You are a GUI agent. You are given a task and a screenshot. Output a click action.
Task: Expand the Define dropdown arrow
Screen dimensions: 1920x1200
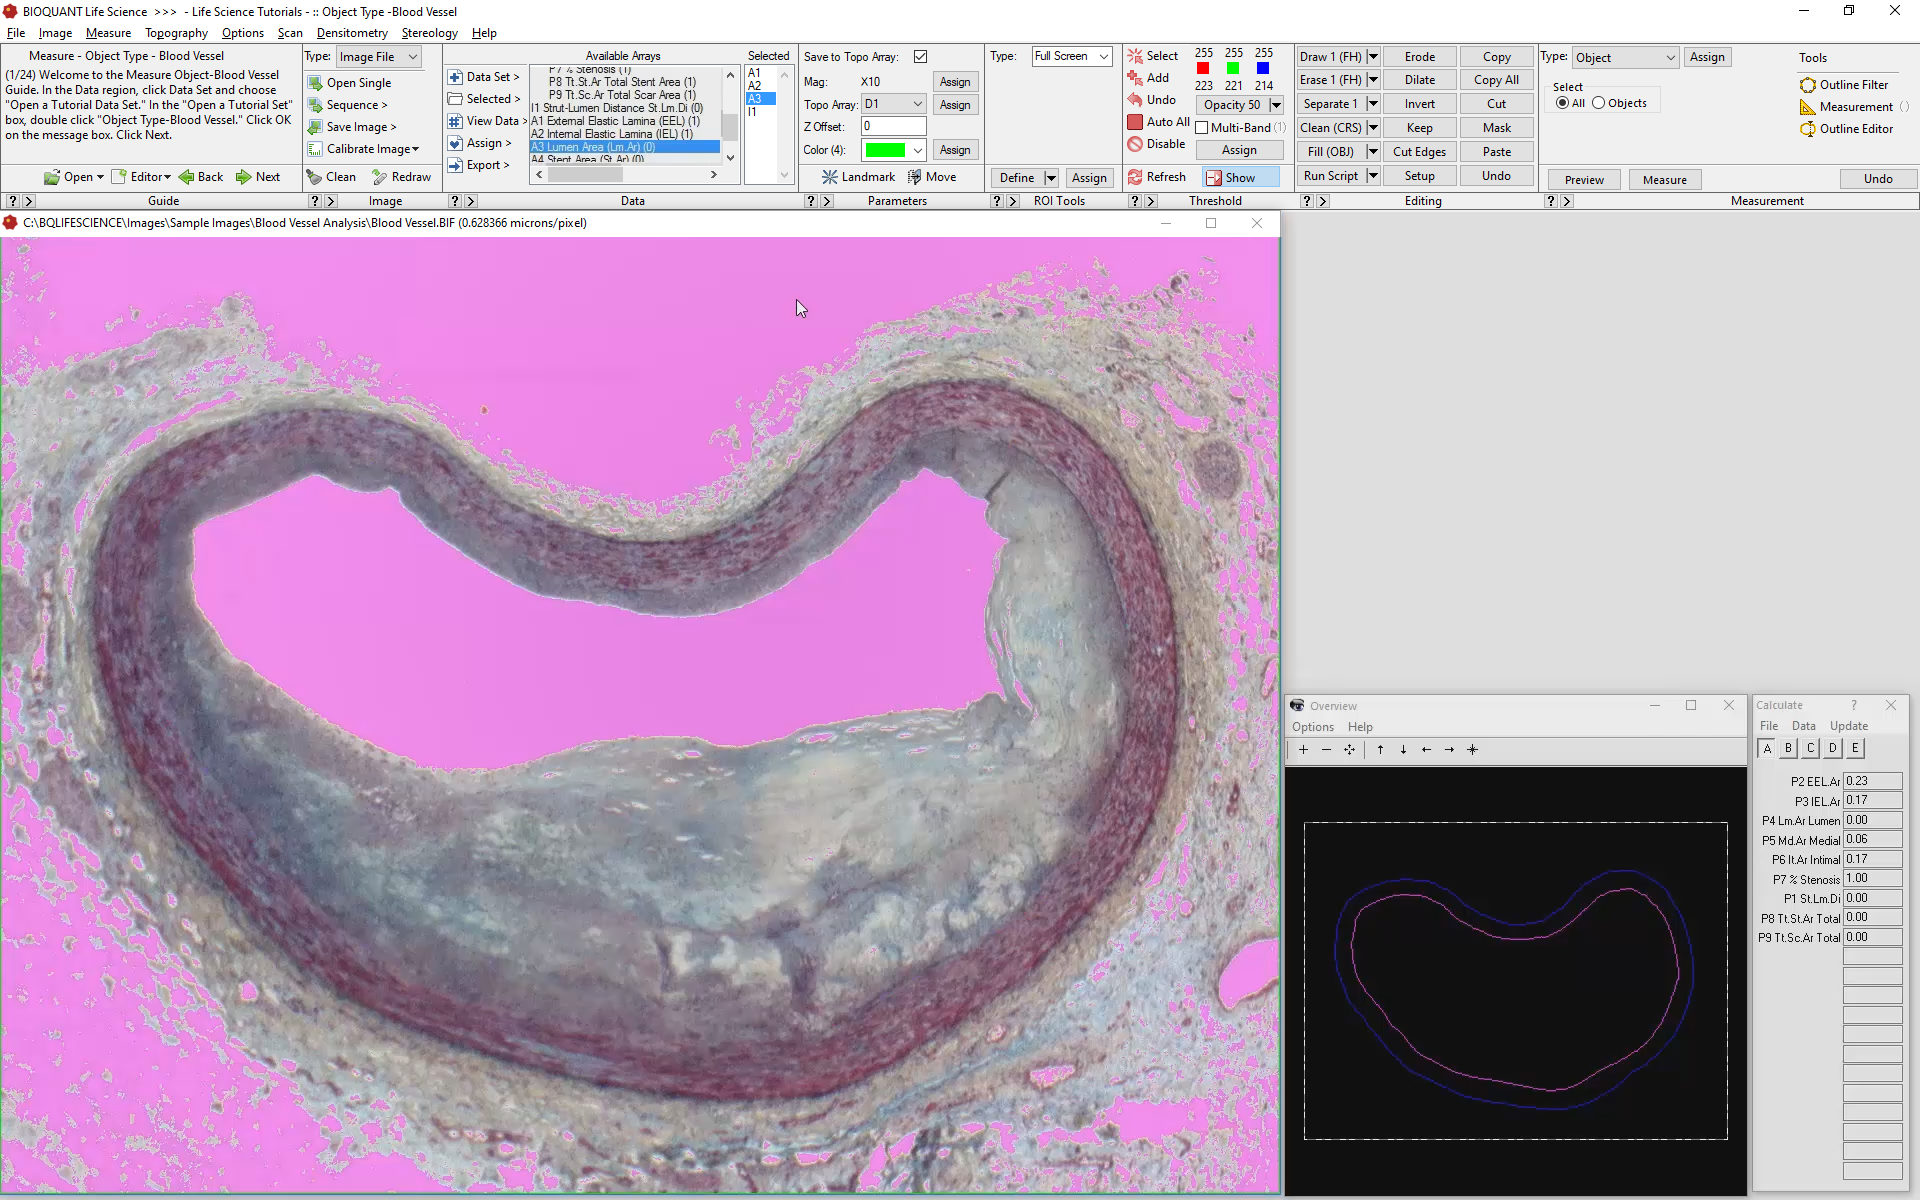click(1051, 178)
